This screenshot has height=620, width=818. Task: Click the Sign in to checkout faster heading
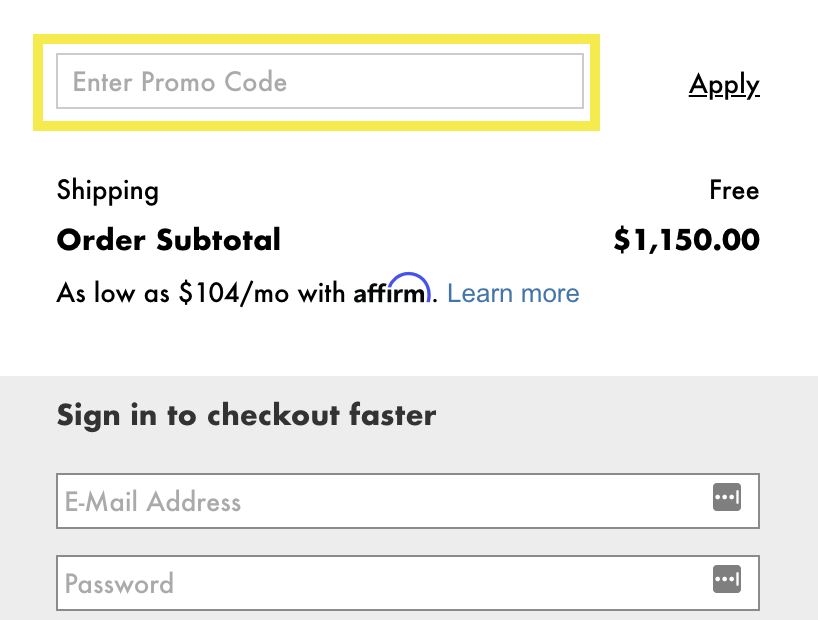click(246, 415)
